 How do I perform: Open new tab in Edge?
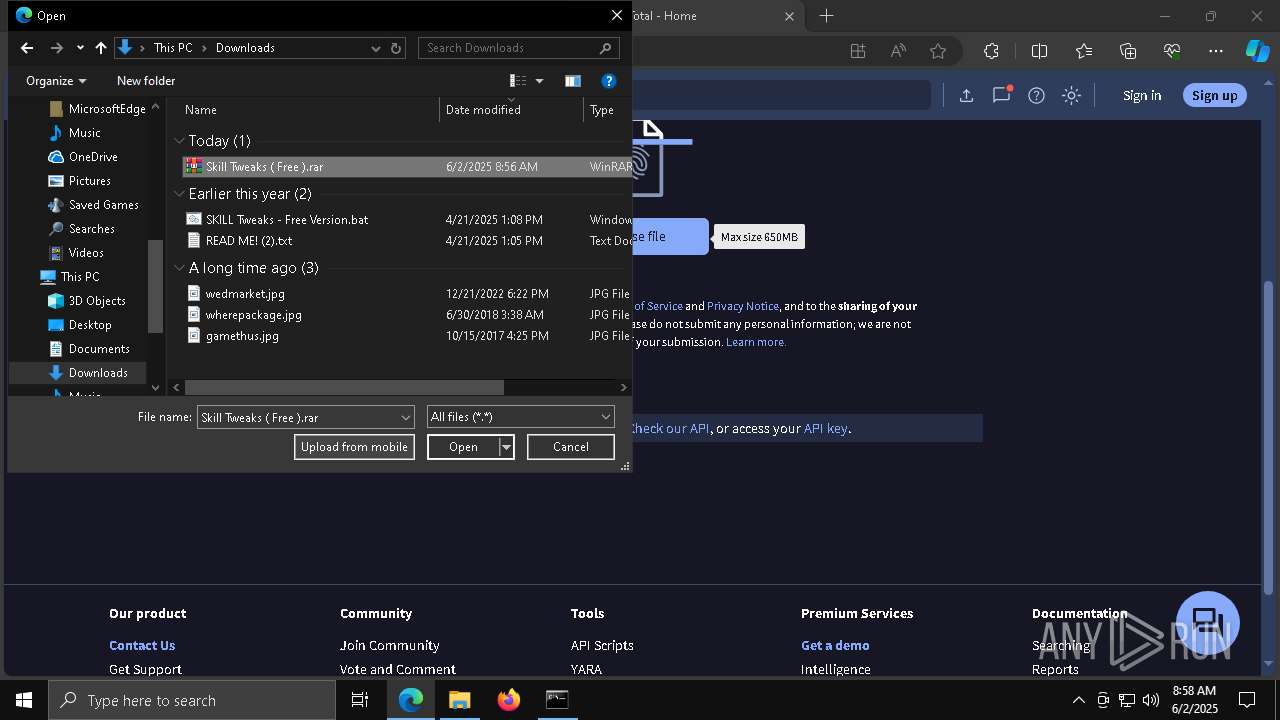tap(826, 16)
